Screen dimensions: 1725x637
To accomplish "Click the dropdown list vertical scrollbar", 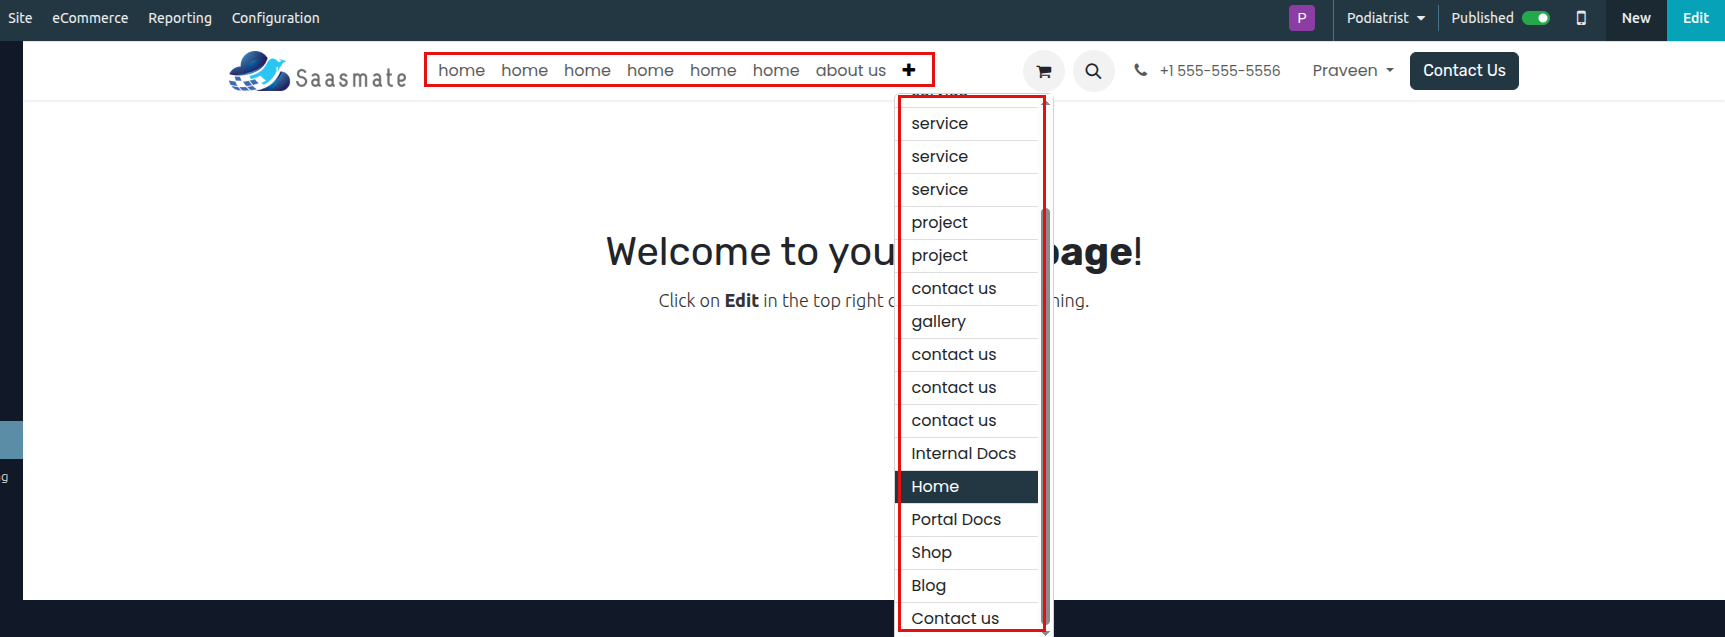I will pyautogui.click(x=1045, y=400).
